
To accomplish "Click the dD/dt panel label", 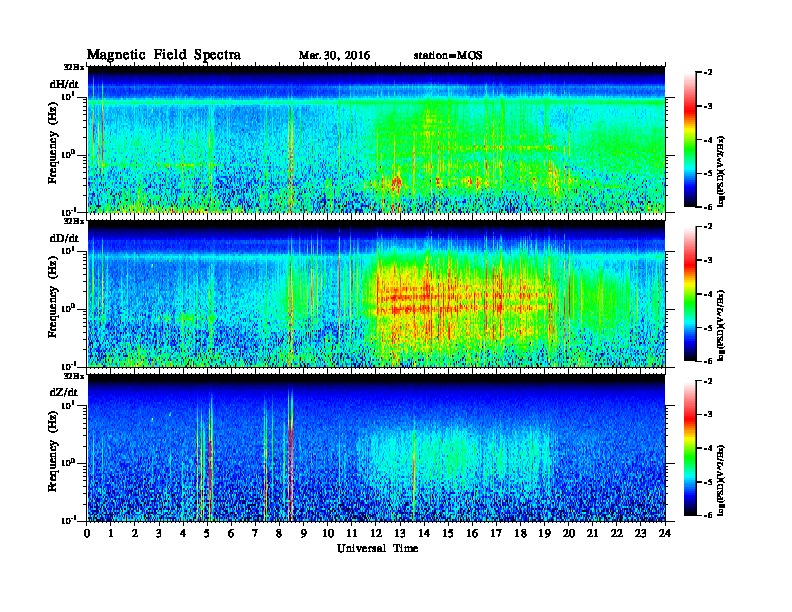I will [64, 238].
